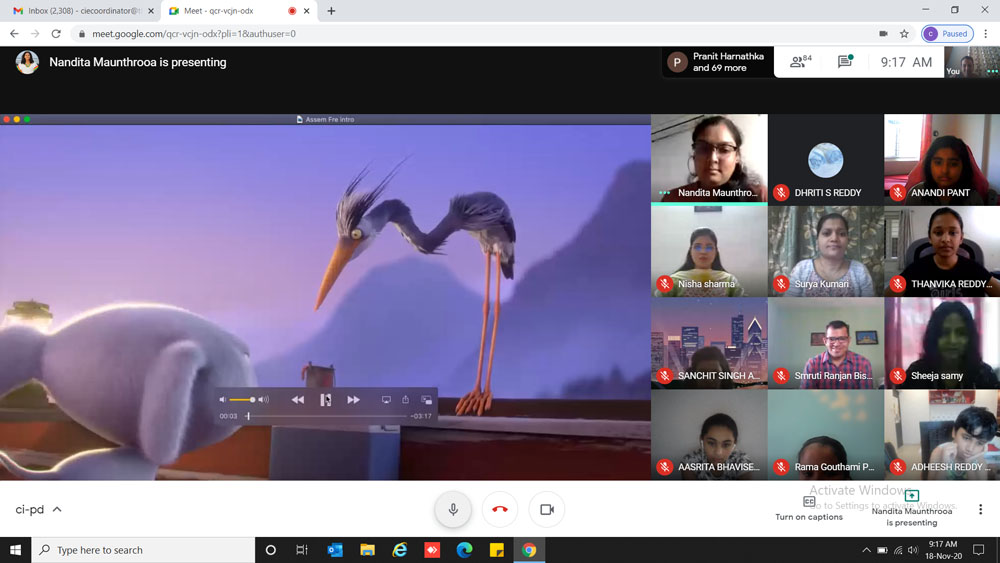Click your self-view tile labeled You
The image size is (1000, 563).
972,62
